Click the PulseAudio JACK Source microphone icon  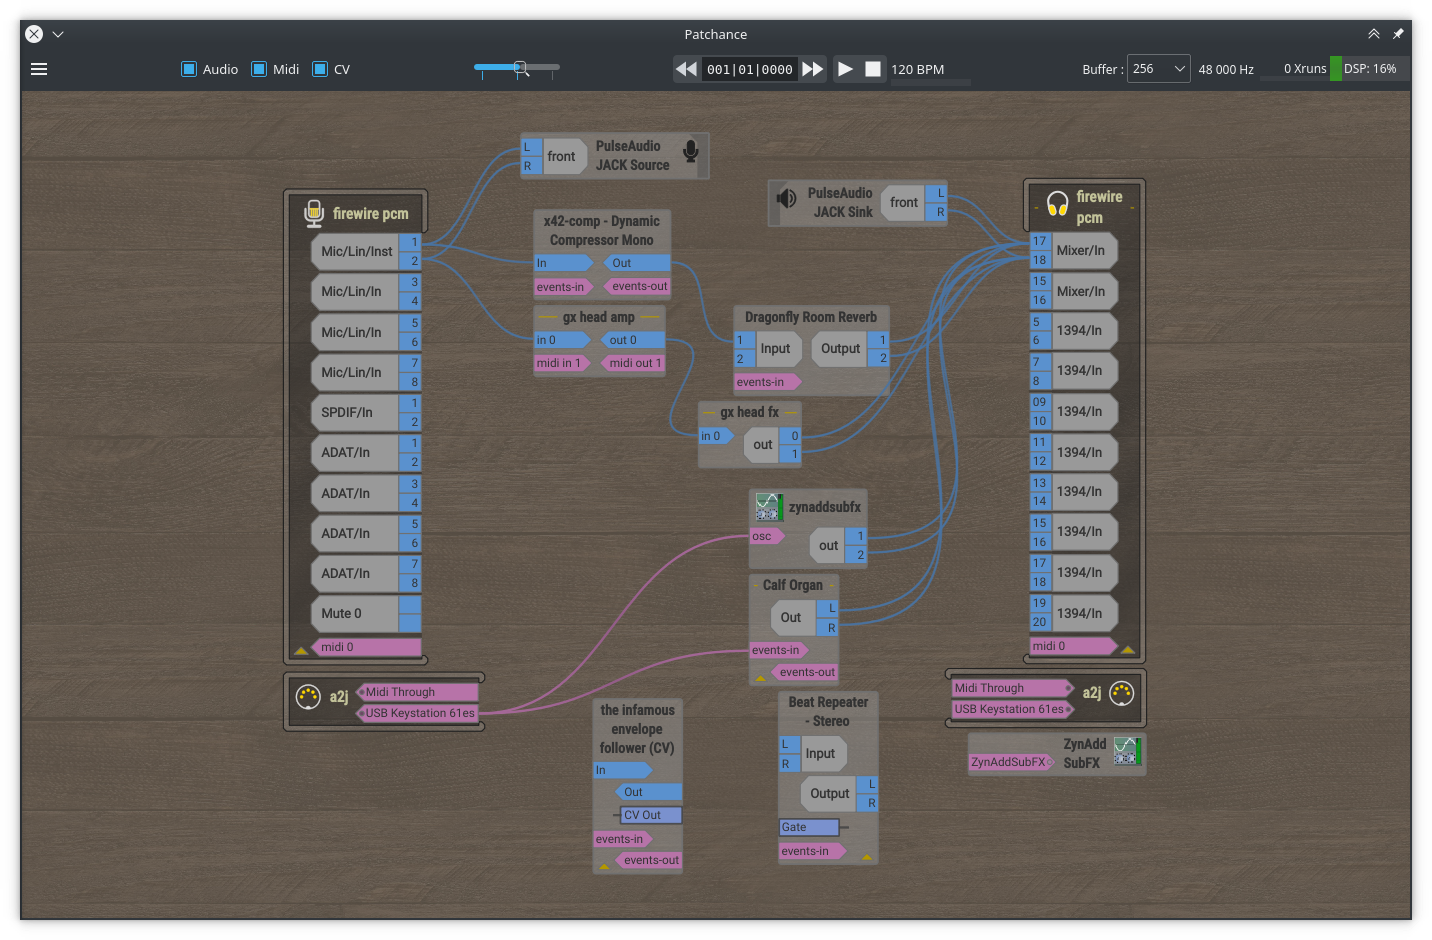pyautogui.click(x=690, y=152)
